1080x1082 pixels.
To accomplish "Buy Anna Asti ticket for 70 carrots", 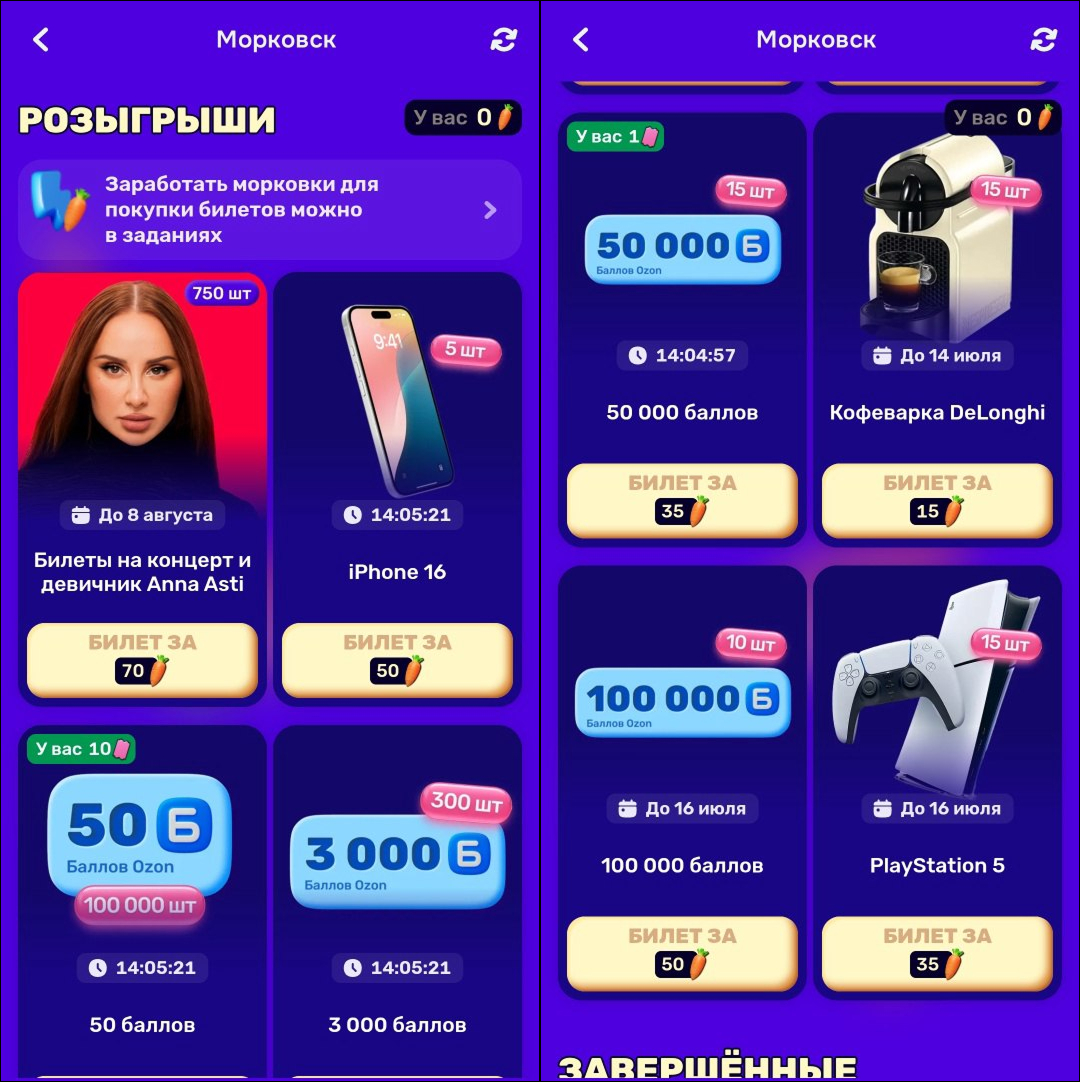I will pyautogui.click(x=142, y=659).
